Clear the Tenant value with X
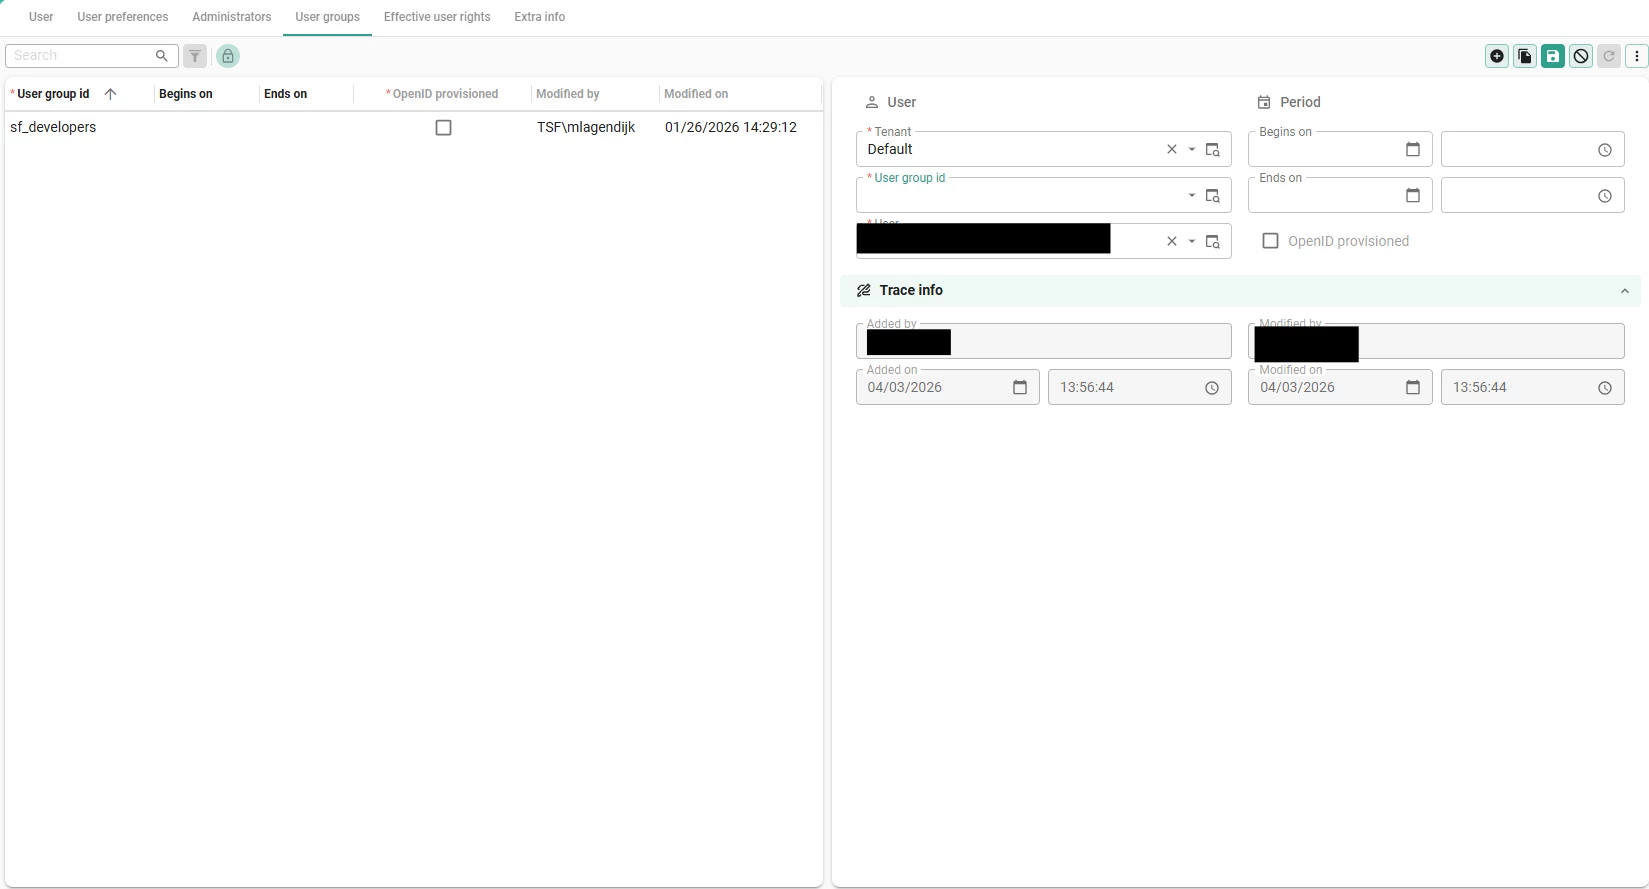This screenshot has height=889, width=1649. point(1171,150)
